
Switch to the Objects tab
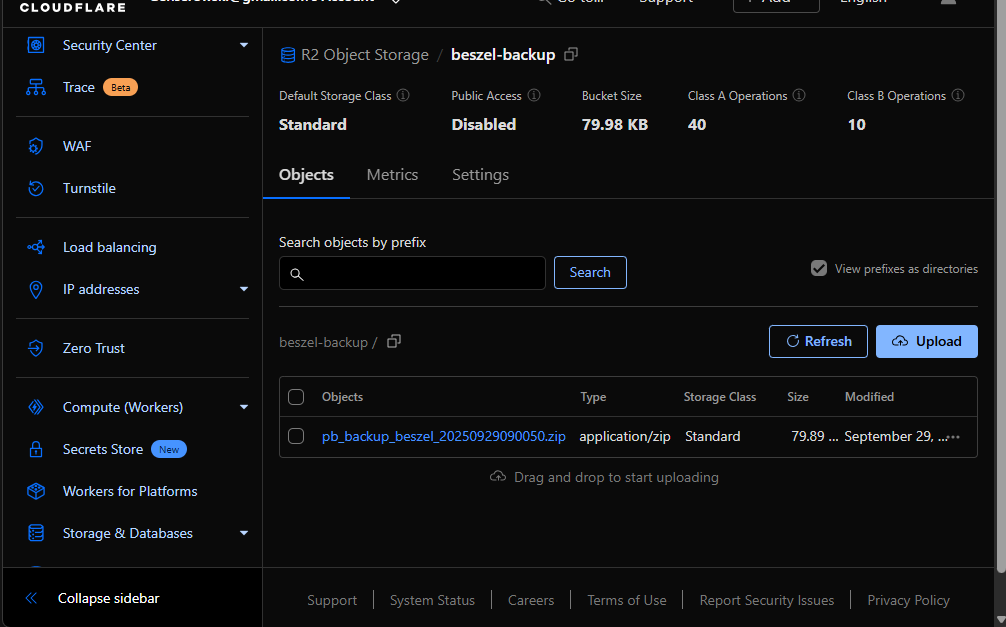306,175
